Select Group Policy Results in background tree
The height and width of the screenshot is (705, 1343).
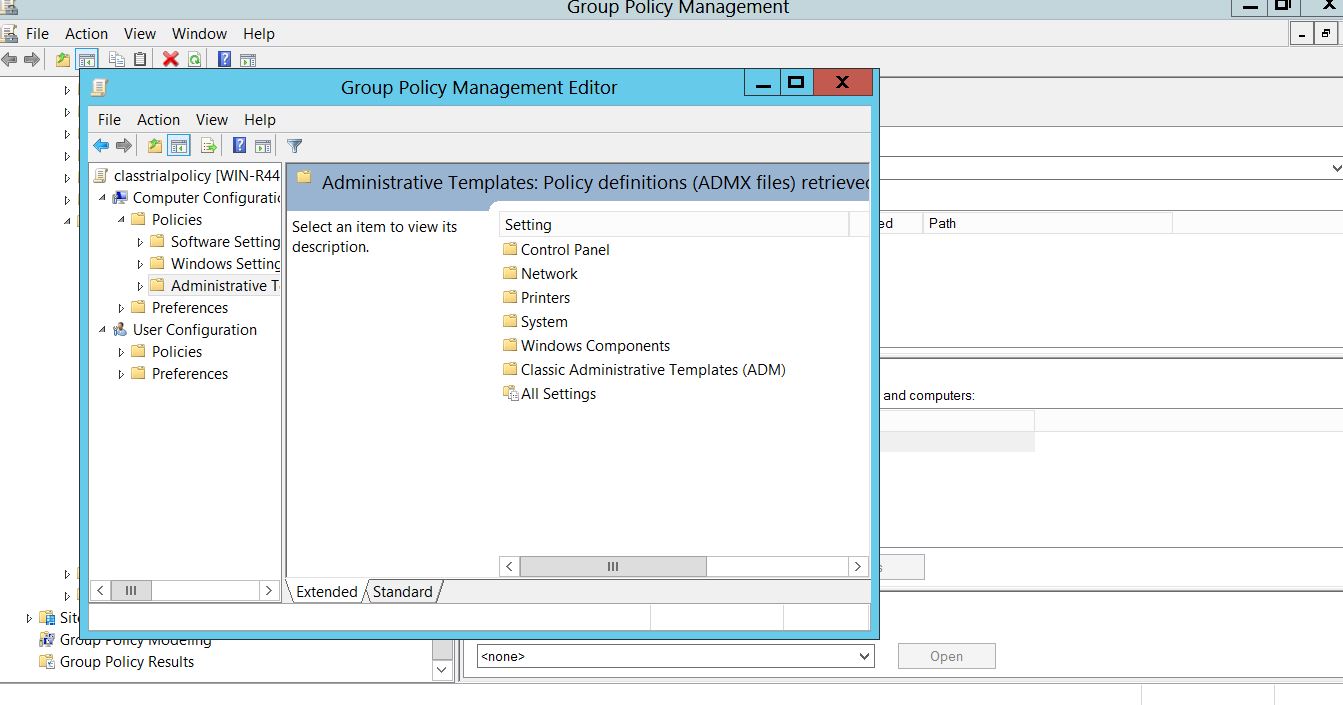pos(117,662)
